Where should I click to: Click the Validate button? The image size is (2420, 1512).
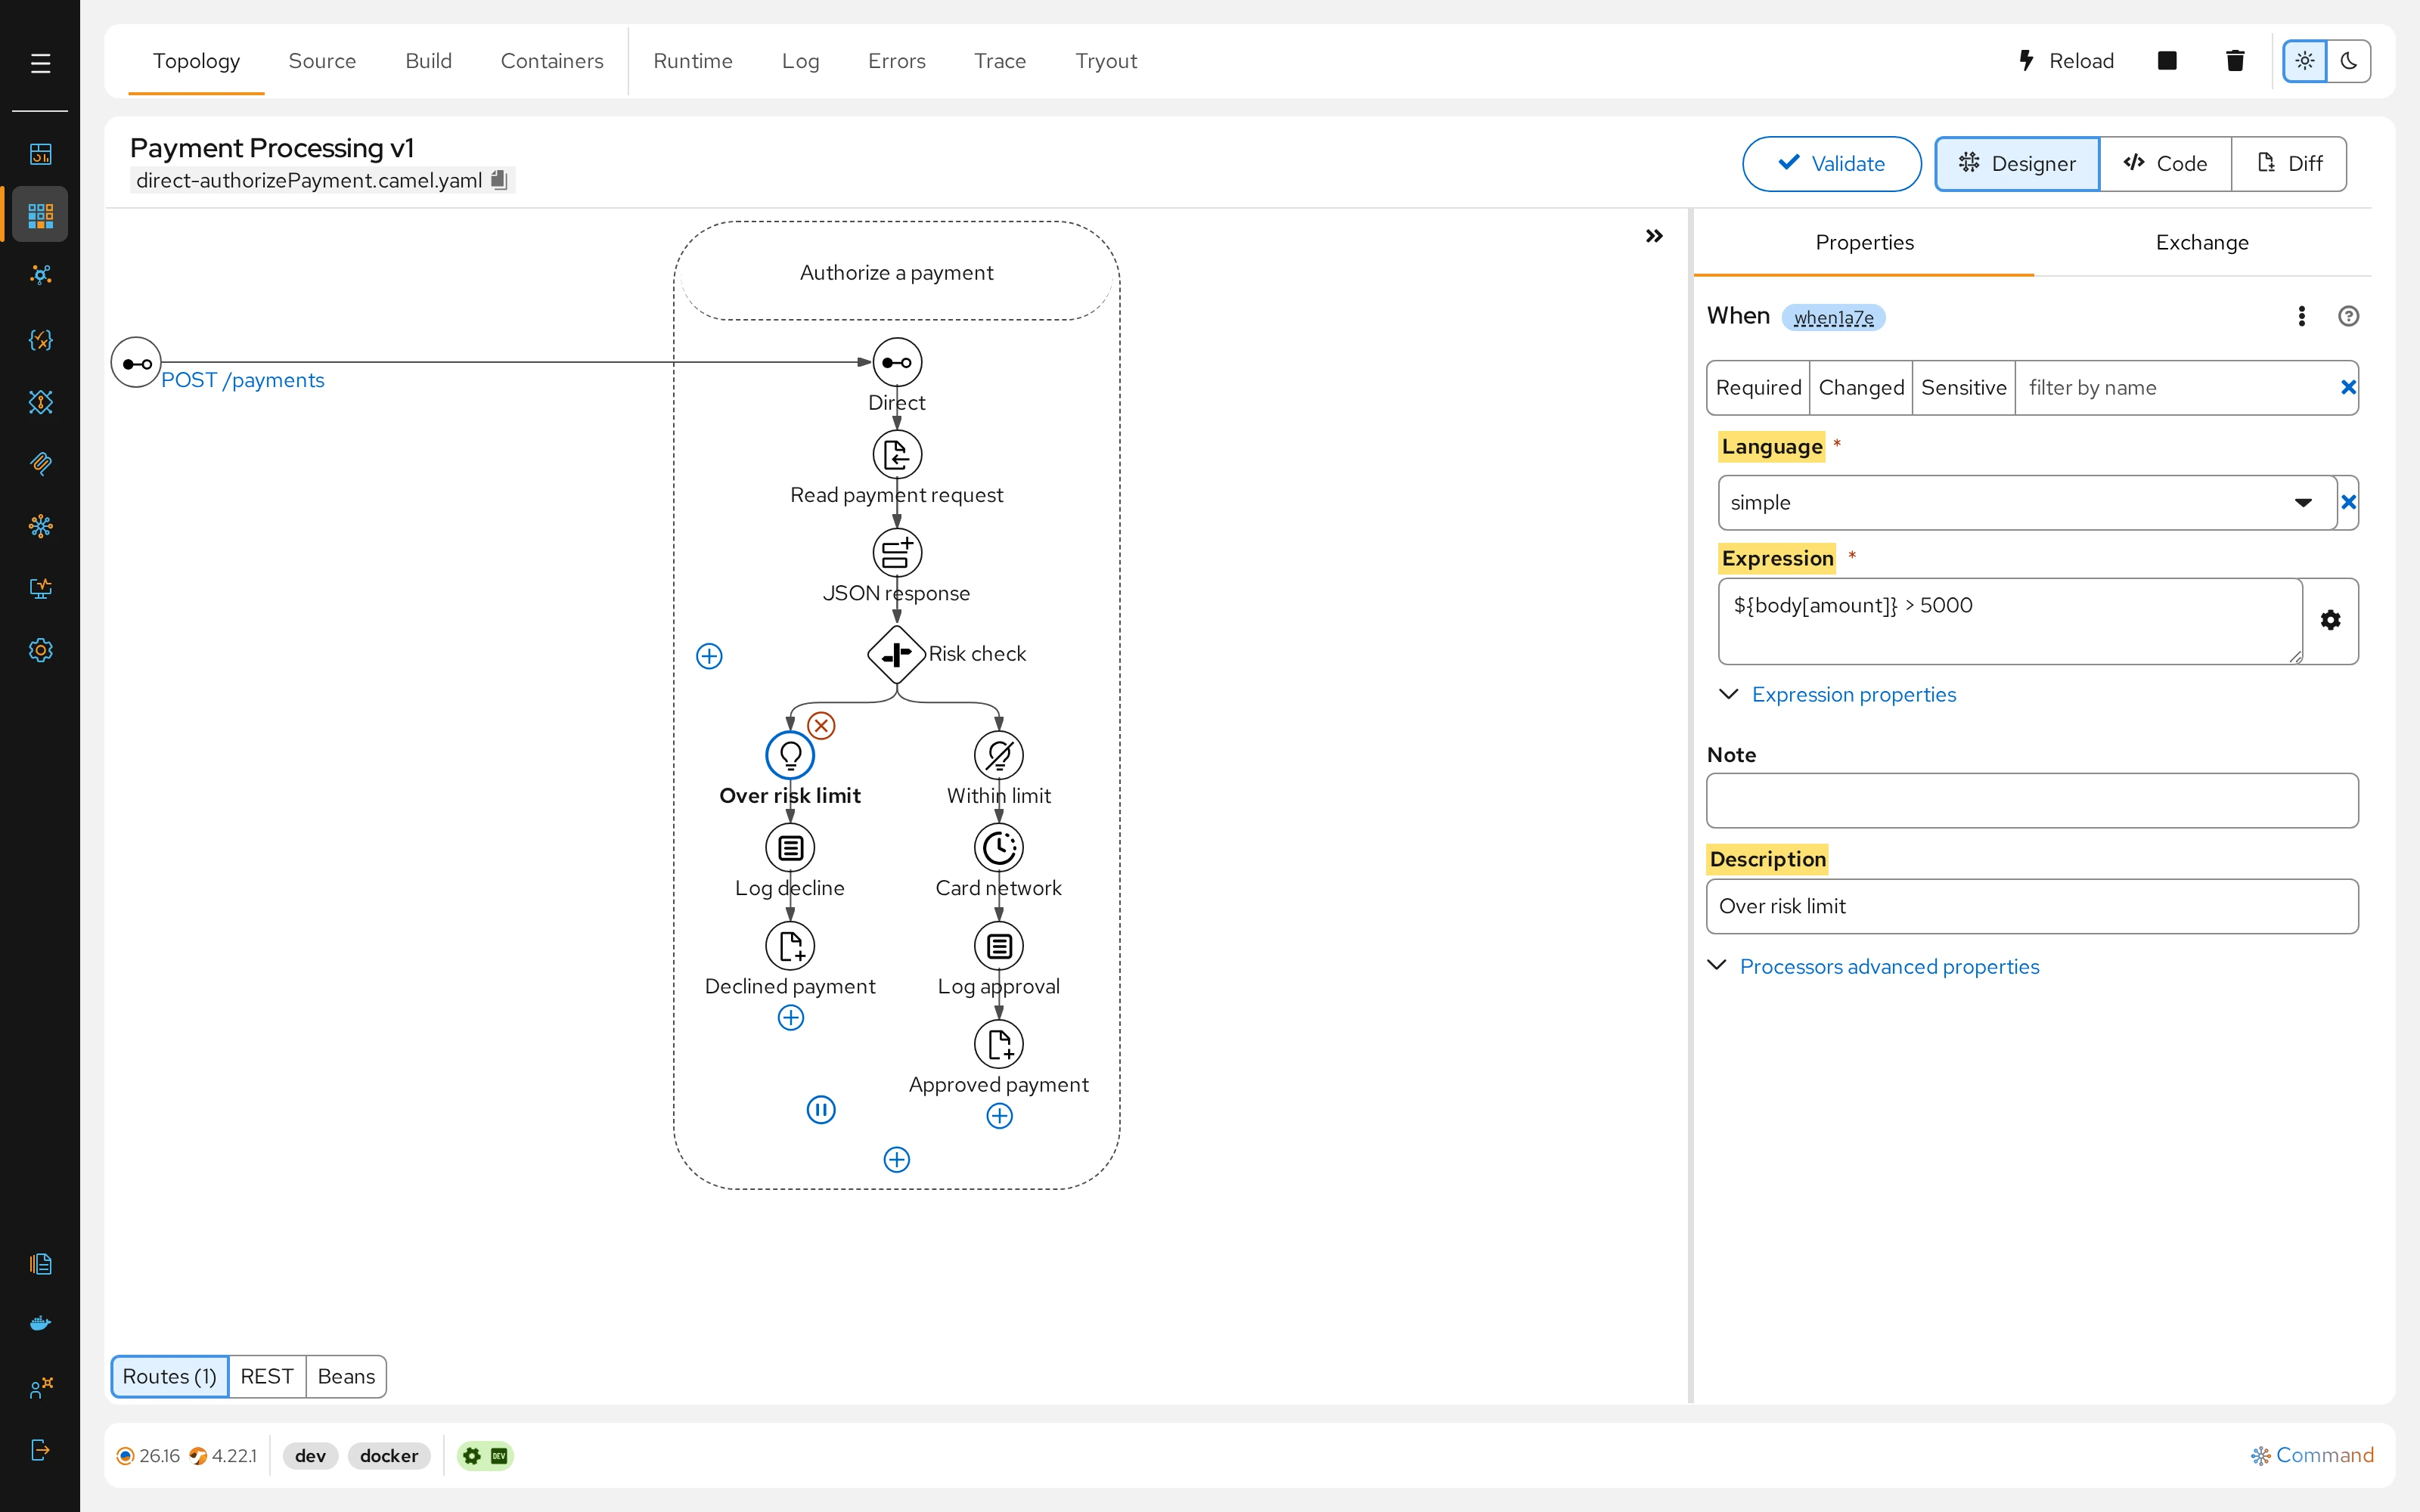pyautogui.click(x=1831, y=164)
